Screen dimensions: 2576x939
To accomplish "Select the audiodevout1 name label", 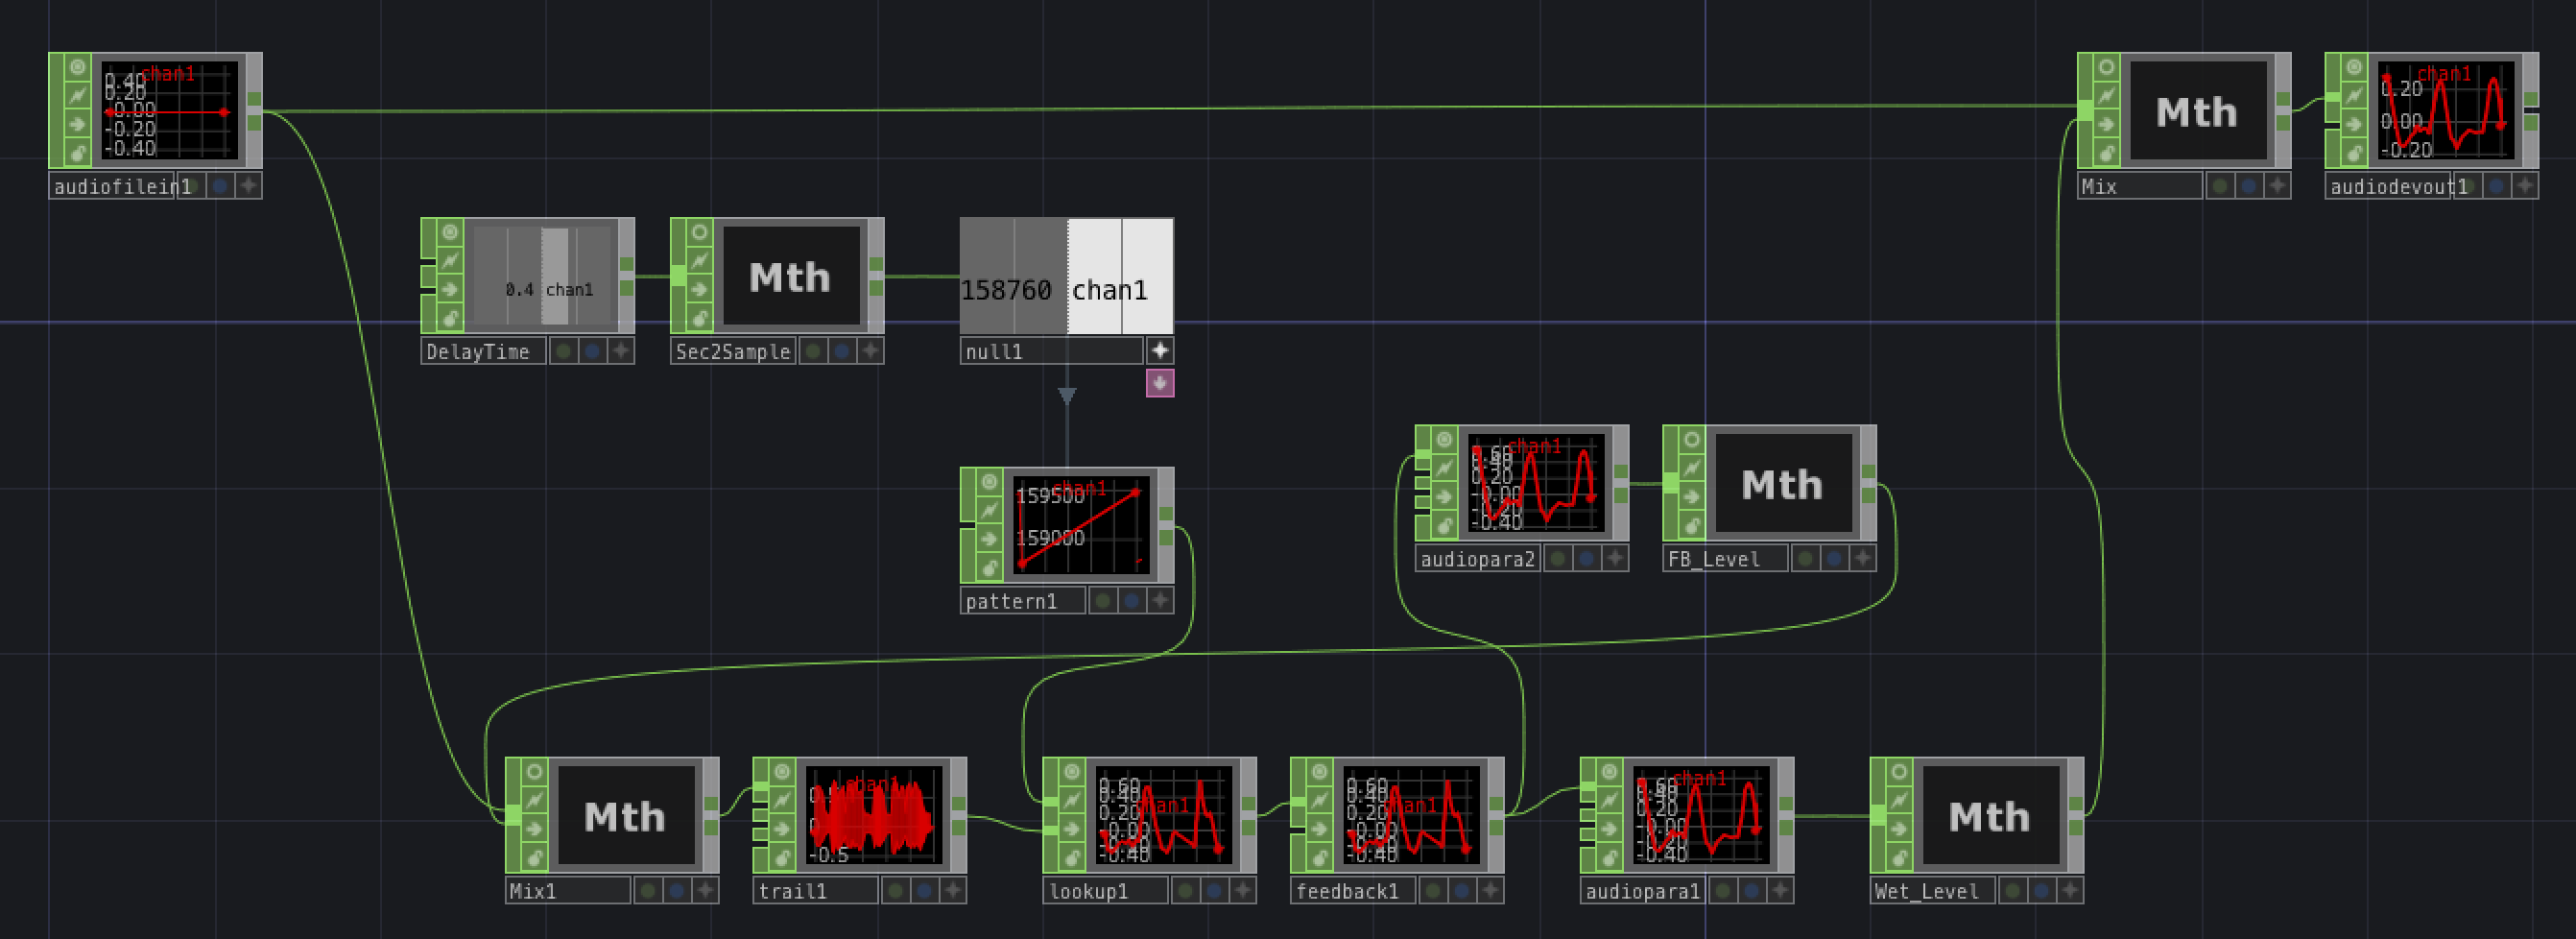I will pos(2389,186).
